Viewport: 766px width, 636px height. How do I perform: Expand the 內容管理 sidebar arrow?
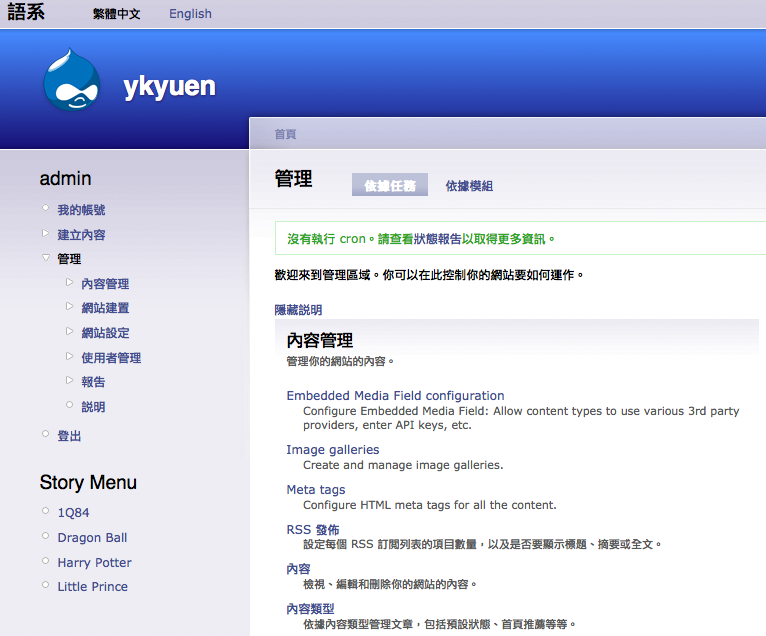point(69,283)
